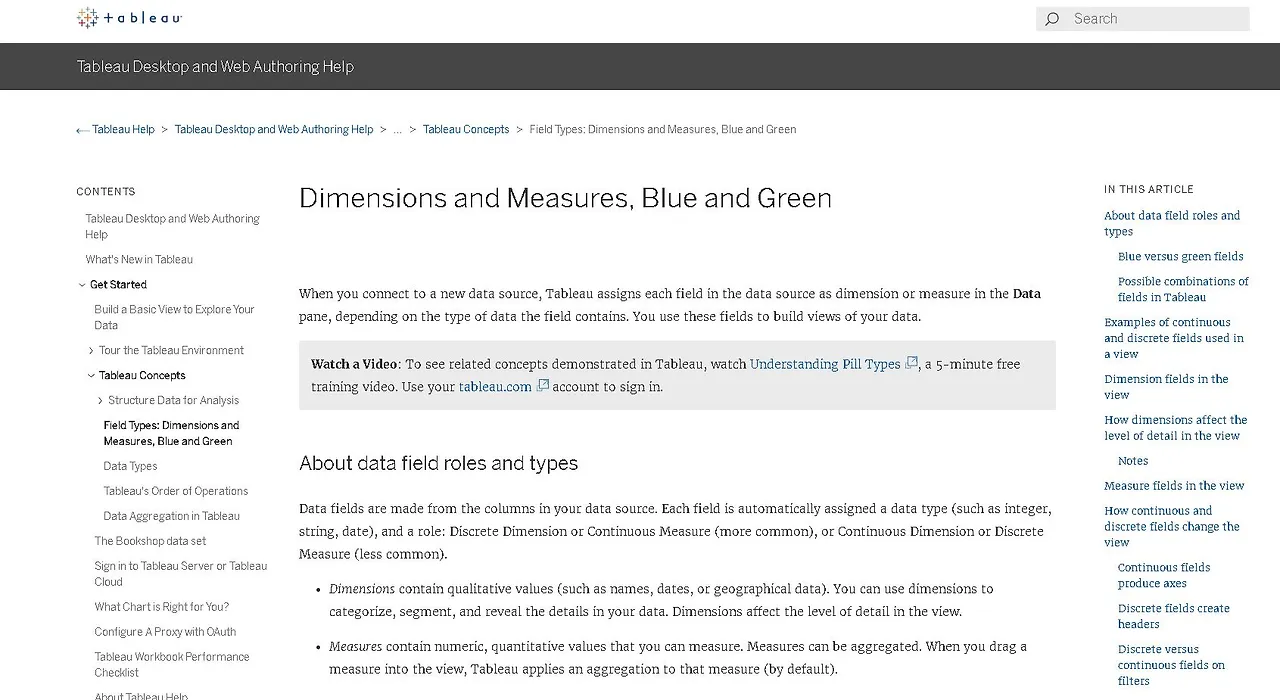Click the About data field roles and types heading
Viewport: 1280px width, 700px height.
pos(438,464)
